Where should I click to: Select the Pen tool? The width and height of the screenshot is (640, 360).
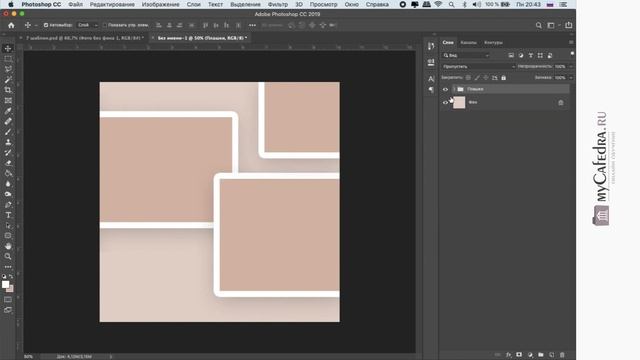coord(8,204)
